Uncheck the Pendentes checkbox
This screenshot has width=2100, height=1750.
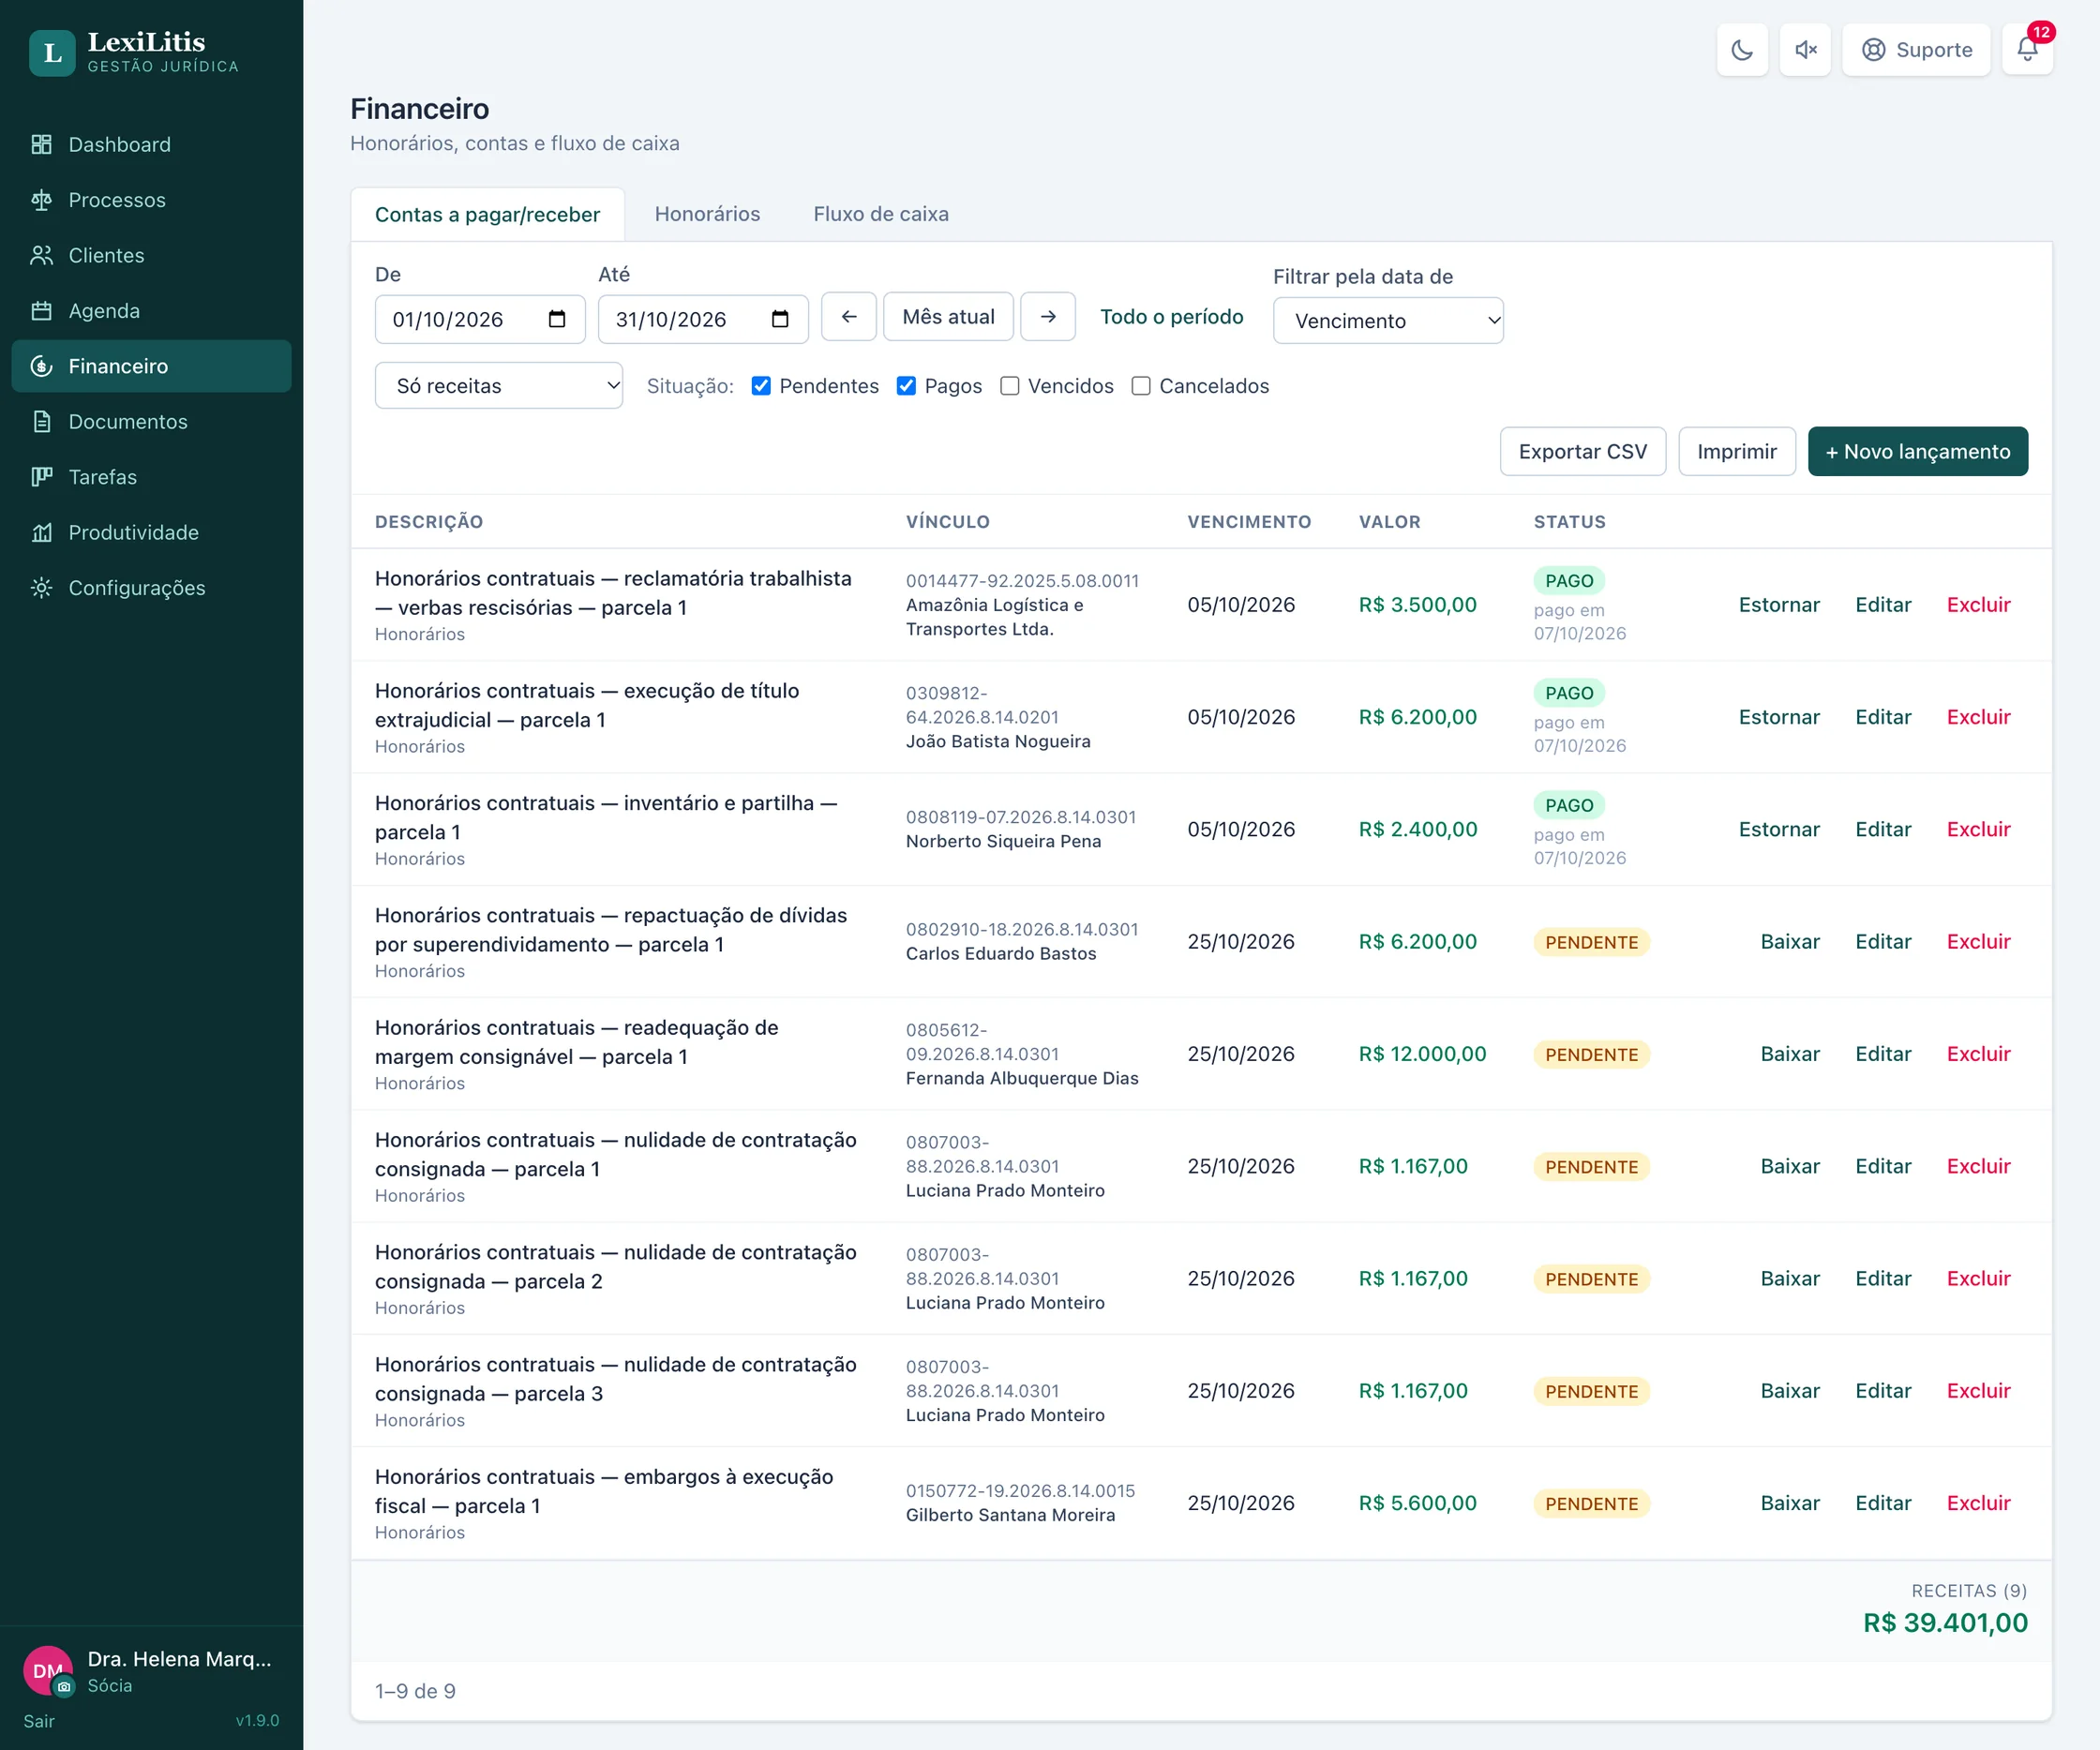[x=761, y=386]
